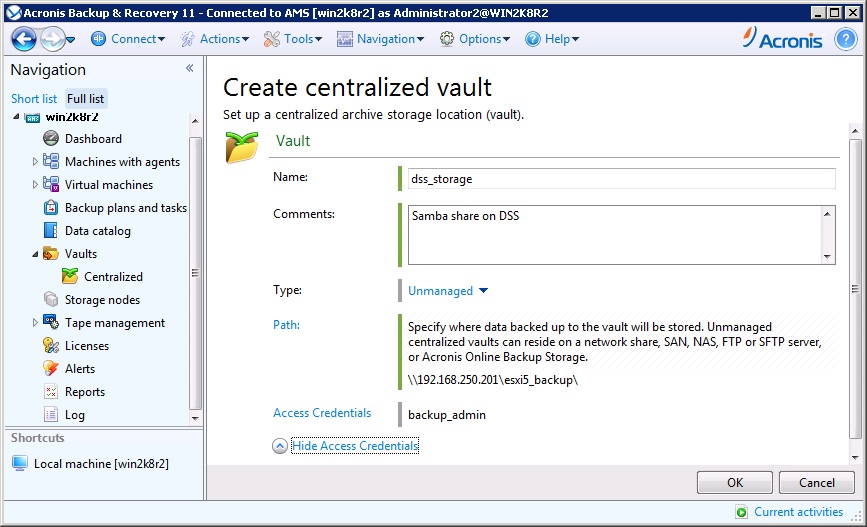Open the navigation history dropdown arrow
This screenshot has height=527, width=867.
click(70, 40)
